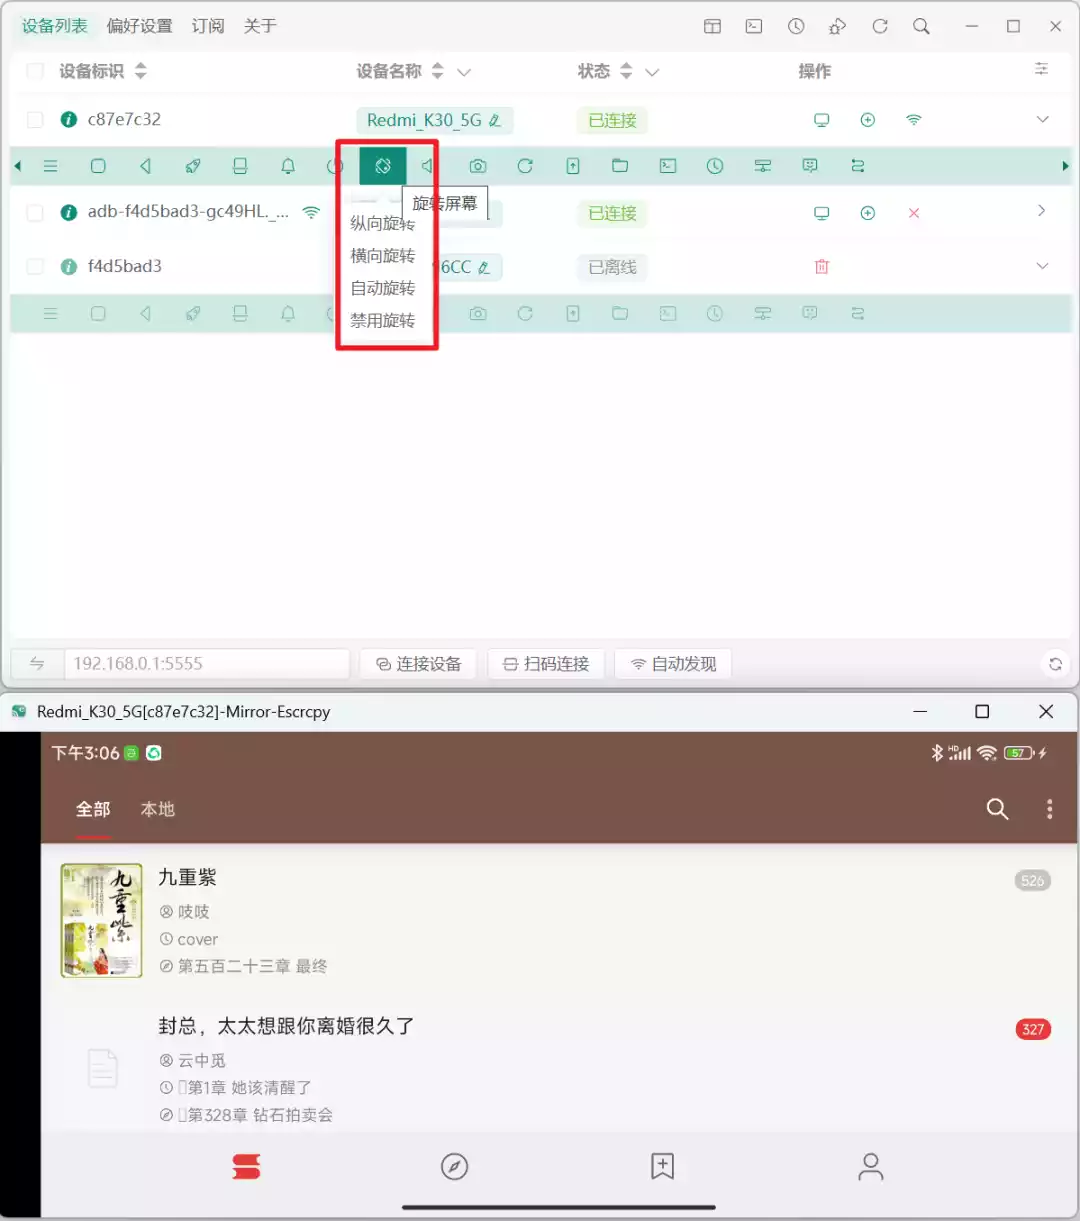Switch to 本地 tab in mirror window
Screen dimensions: 1080x1221
tap(158, 809)
